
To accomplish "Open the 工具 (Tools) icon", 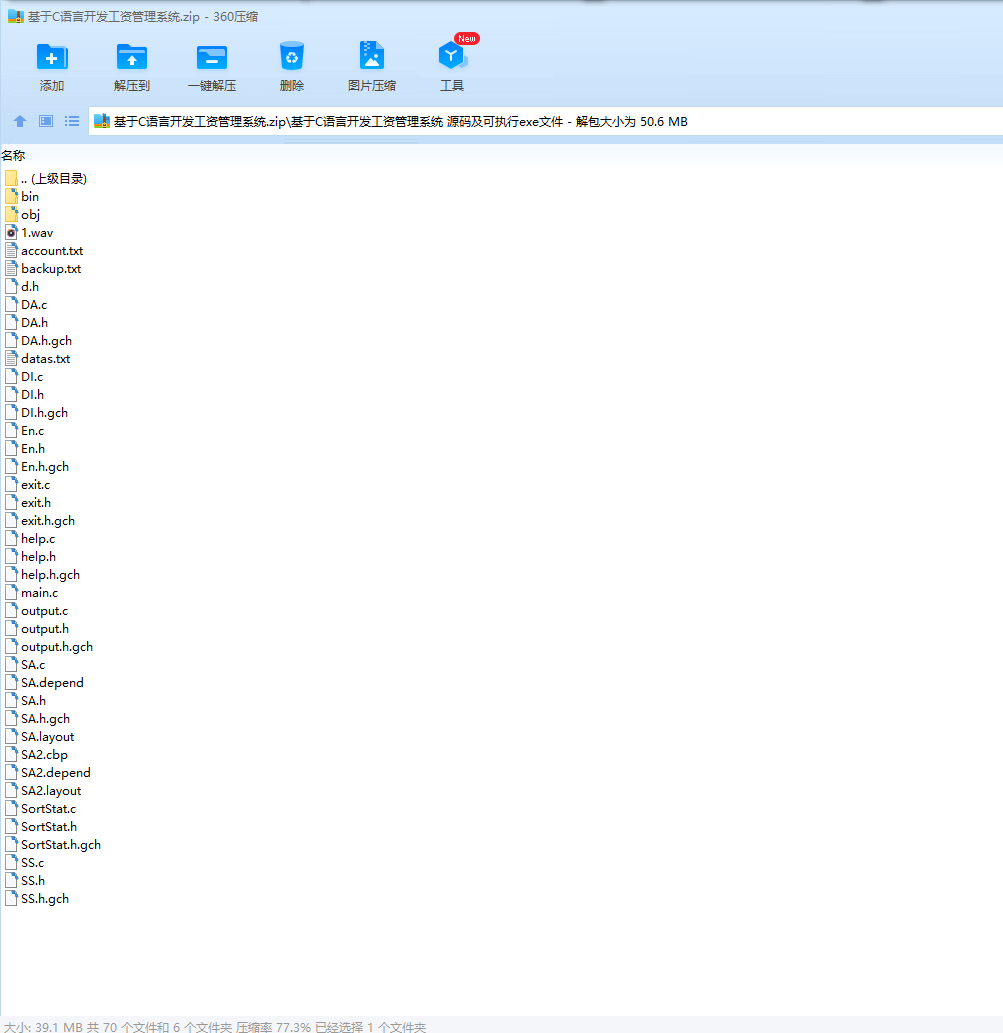I will (x=452, y=55).
